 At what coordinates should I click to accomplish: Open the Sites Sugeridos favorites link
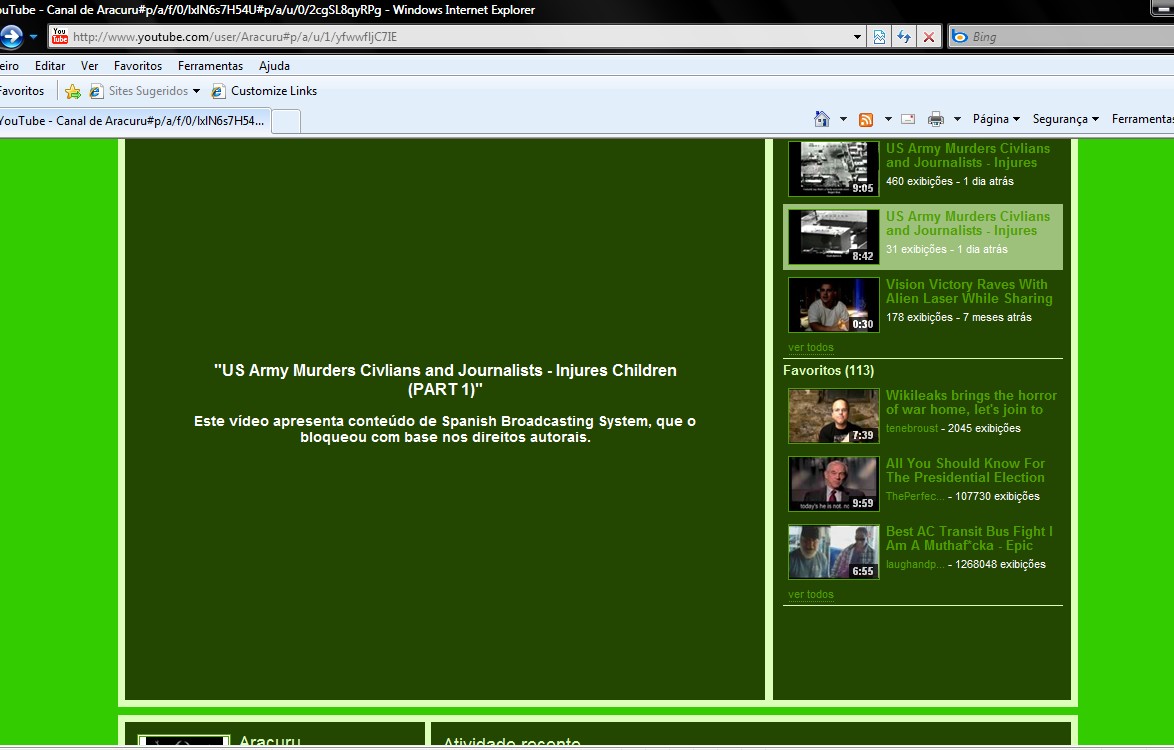pos(140,91)
